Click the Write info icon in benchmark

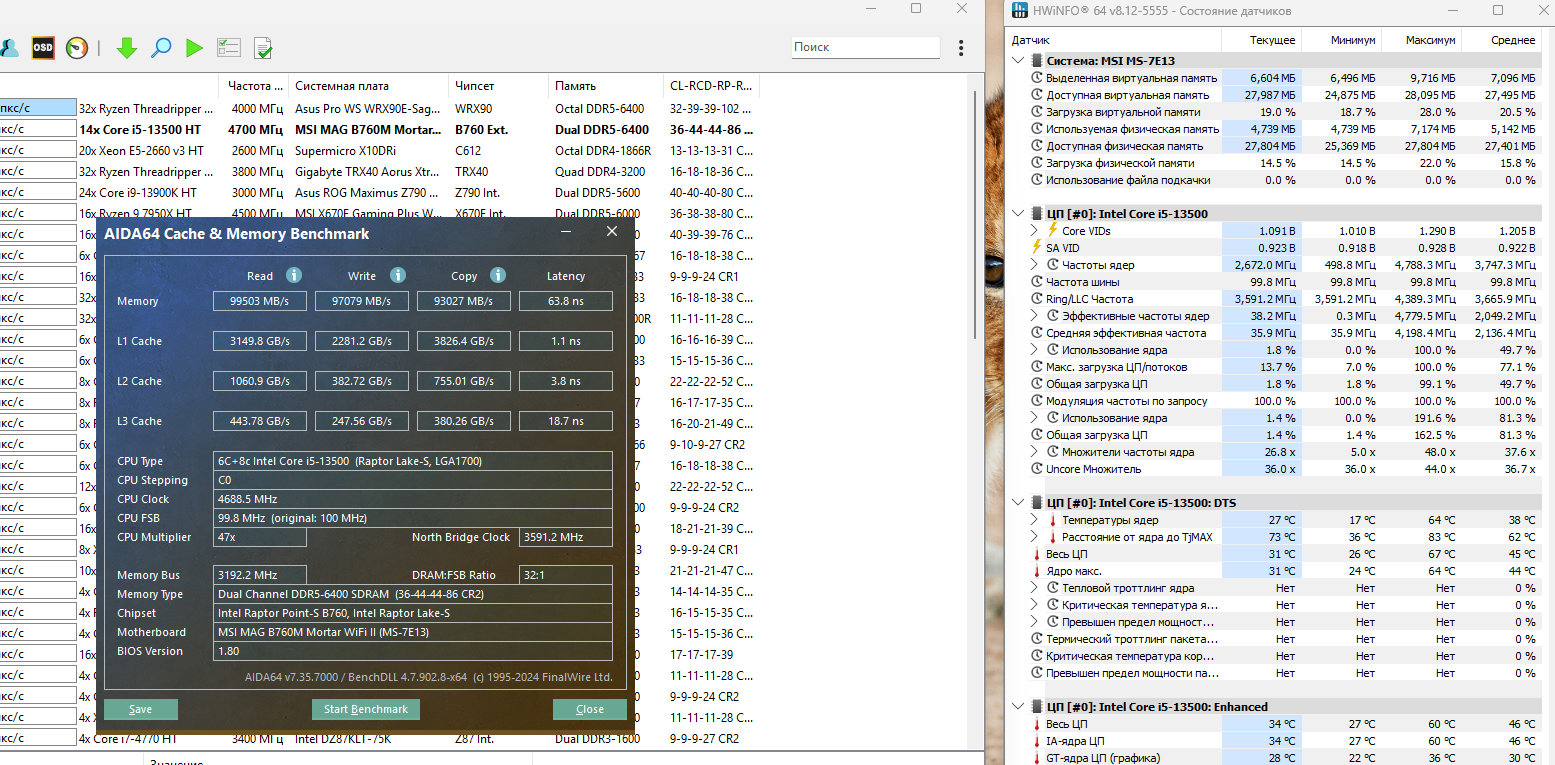(x=398, y=275)
